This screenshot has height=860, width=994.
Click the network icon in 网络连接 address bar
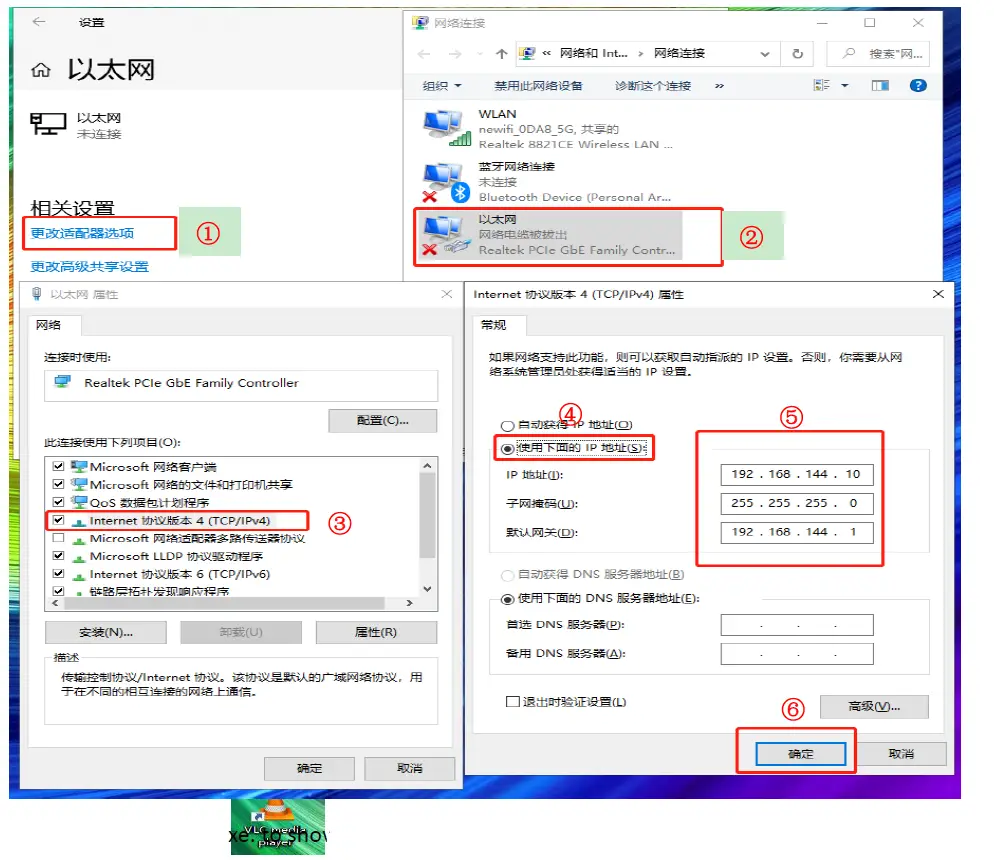click(x=527, y=53)
